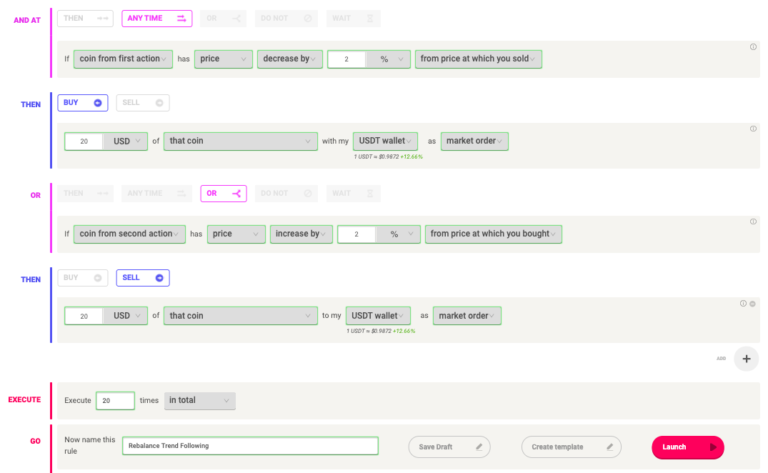Screen dimensions: 768x473
Task: Select SELL in the first THEN action
Action: 143,103
